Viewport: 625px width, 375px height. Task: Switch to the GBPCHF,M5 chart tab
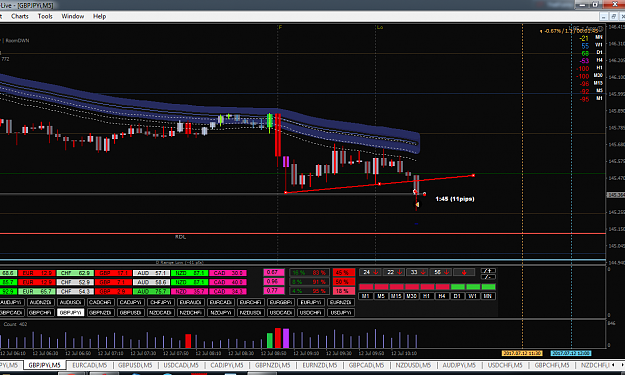(x=552, y=365)
